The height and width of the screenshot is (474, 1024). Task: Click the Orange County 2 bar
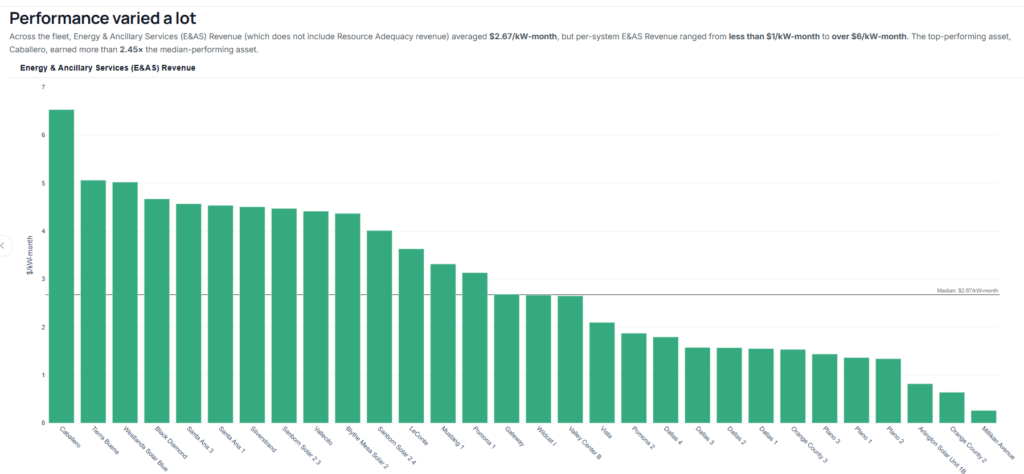952,408
